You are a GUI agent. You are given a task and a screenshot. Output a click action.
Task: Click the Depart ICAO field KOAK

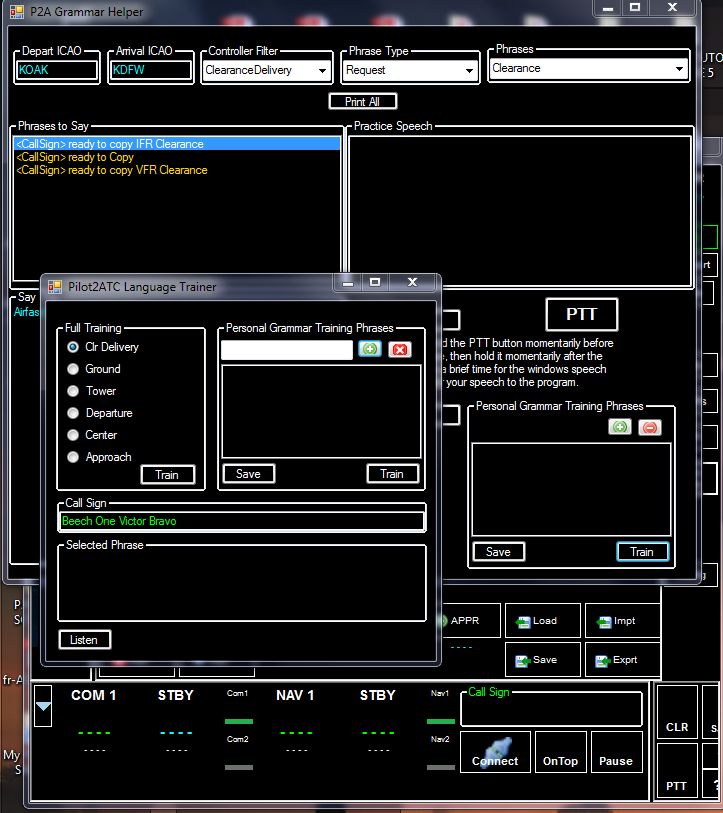pyautogui.click(x=57, y=70)
